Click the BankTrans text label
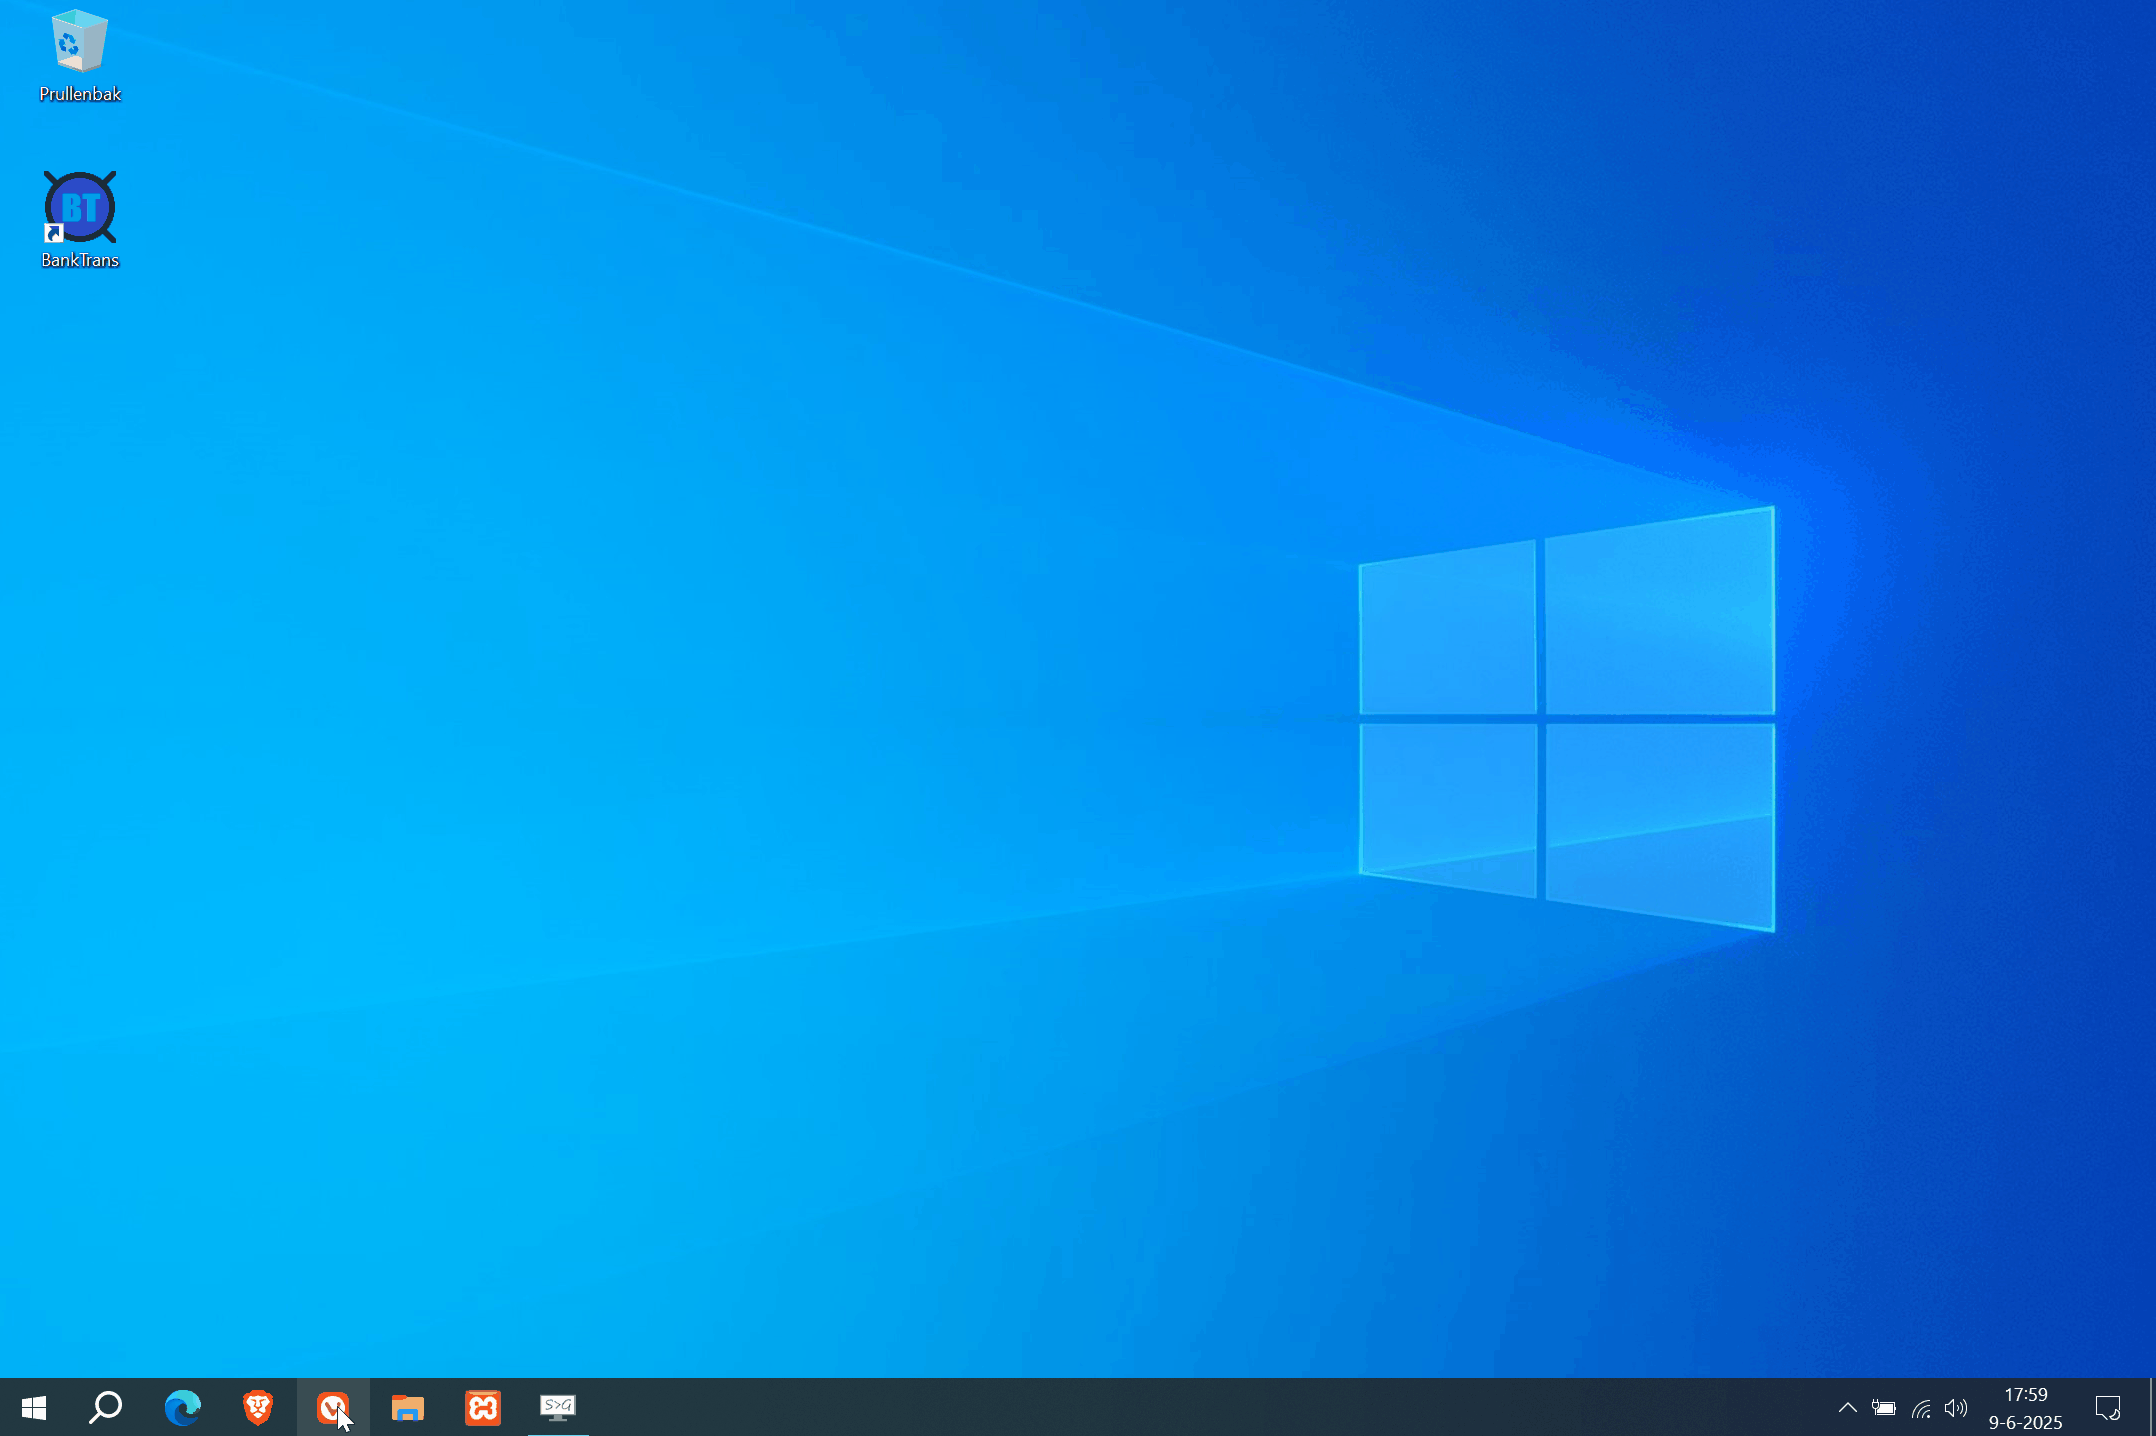This screenshot has width=2156, height=1436. click(80, 260)
